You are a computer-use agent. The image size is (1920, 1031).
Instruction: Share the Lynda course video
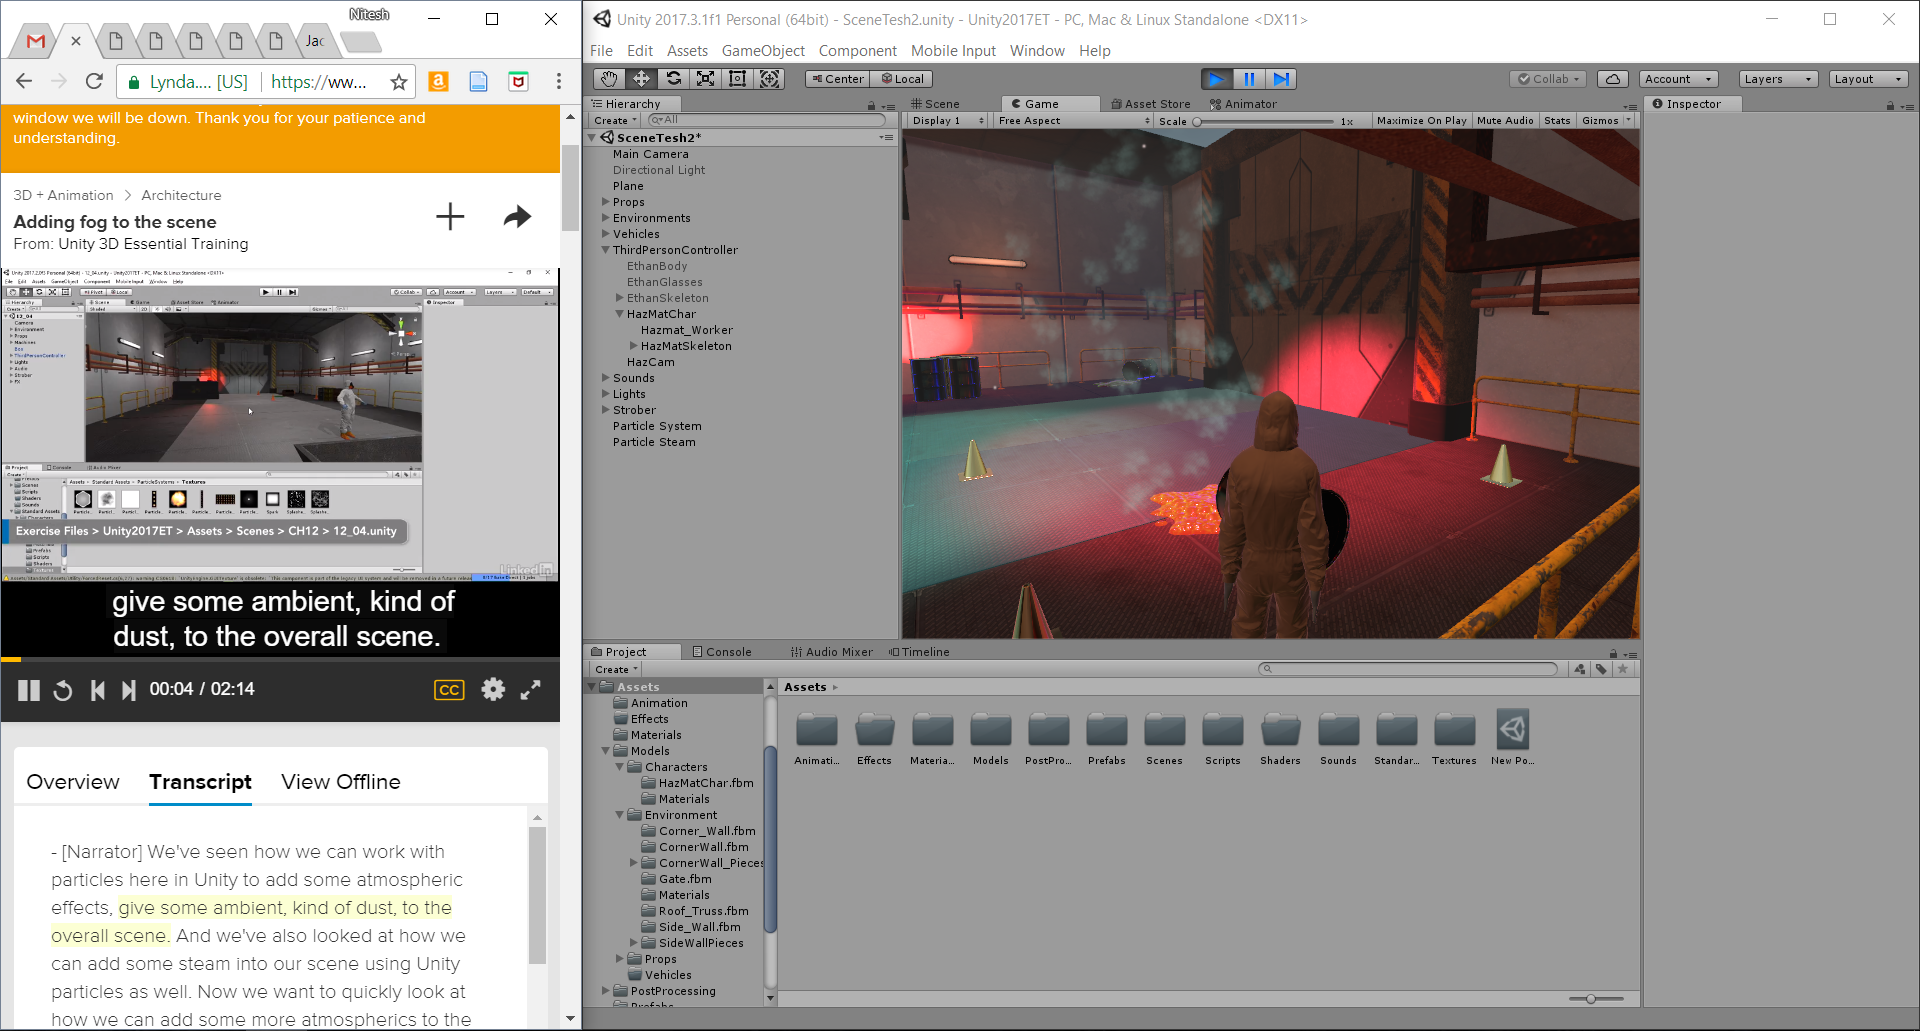(x=517, y=216)
